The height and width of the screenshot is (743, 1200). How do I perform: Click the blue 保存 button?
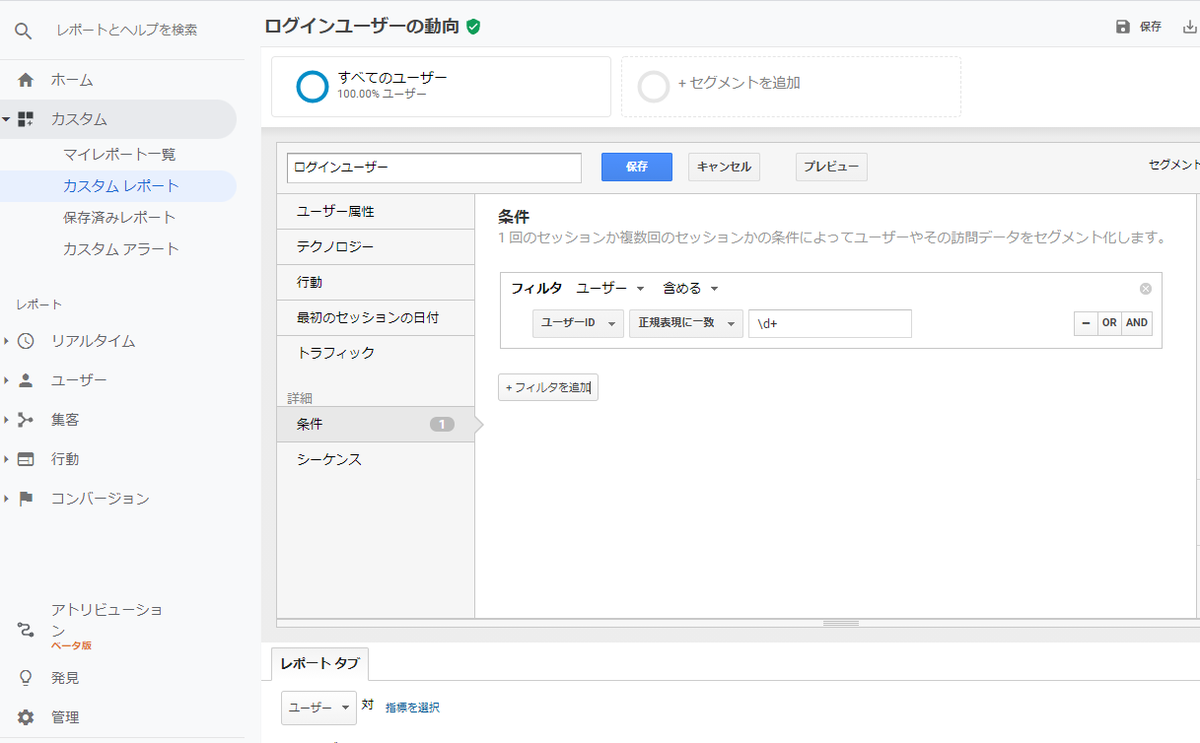637,167
